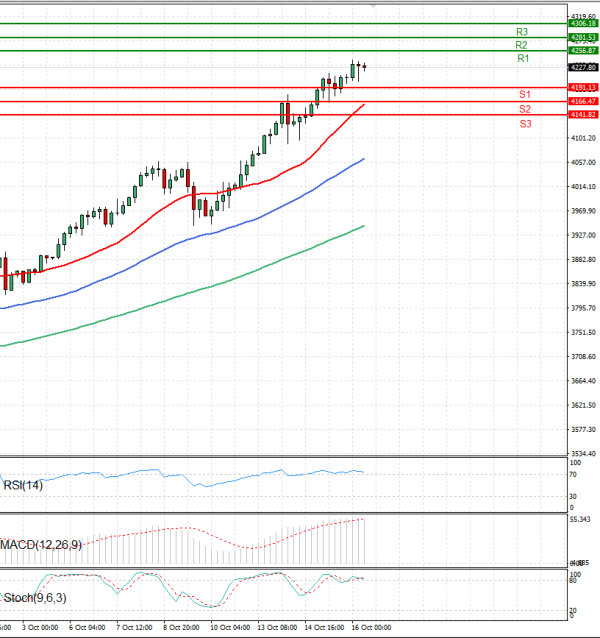Select the S1 support label
This screenshot has height=638, width=600.
point(525,94)
